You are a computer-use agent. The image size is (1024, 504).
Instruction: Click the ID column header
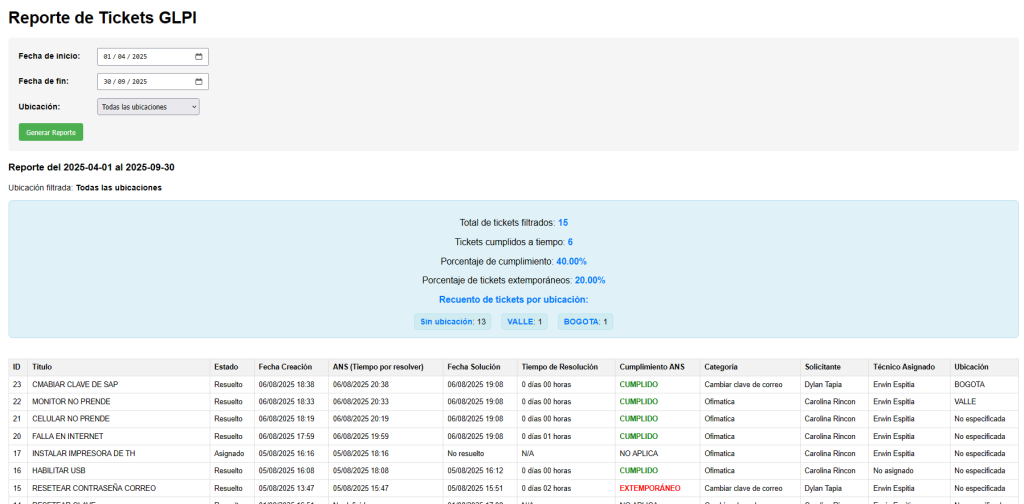coord(18,367)
